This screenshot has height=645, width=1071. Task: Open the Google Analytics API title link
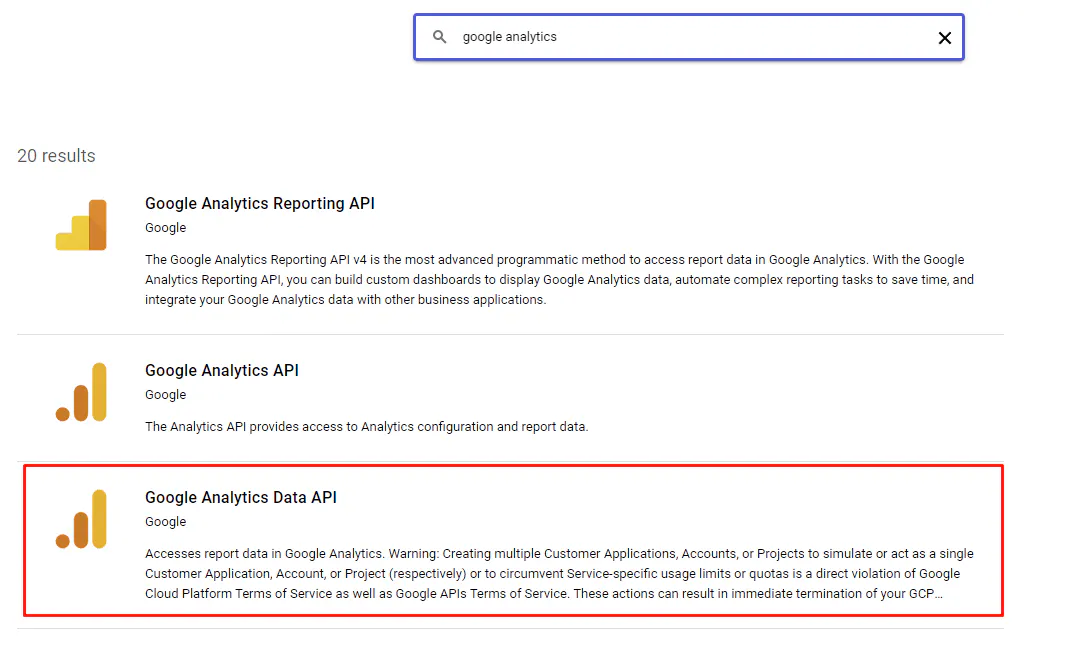222,371
